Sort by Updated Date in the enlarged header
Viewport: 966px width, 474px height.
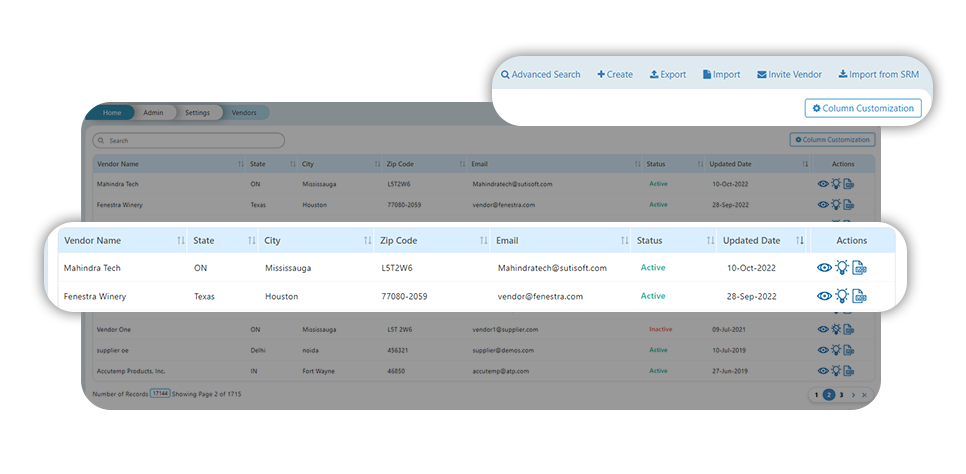tap(800, 240)
